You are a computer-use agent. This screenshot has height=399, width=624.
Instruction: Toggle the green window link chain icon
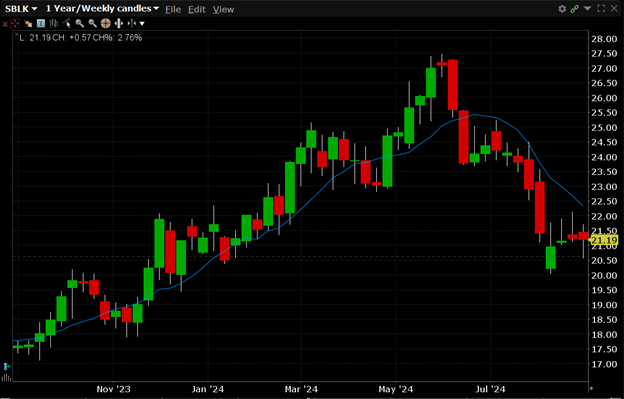click(574, 9)
